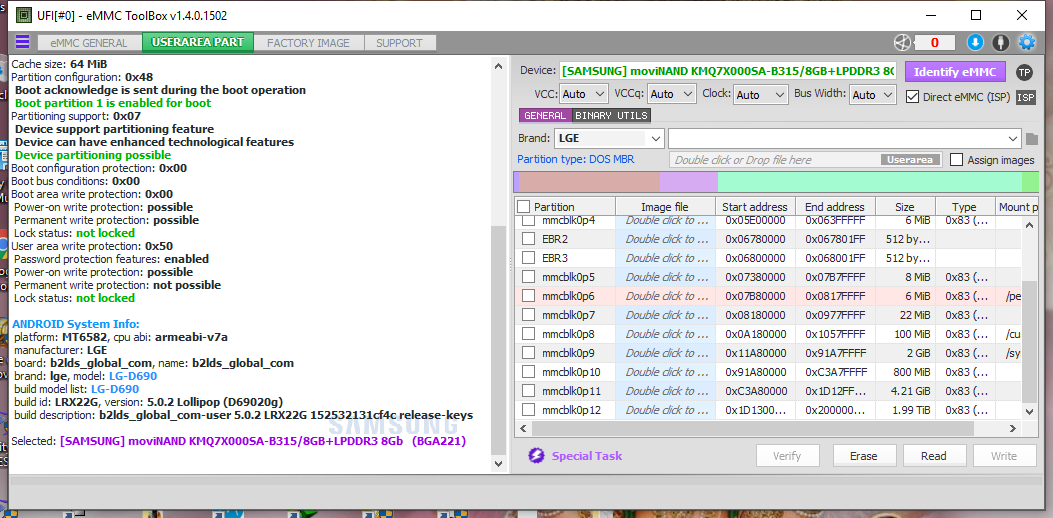Check the mmcblk0p9 partition checkbox
Screen dimensions: 1053x518
coord(529,353)
